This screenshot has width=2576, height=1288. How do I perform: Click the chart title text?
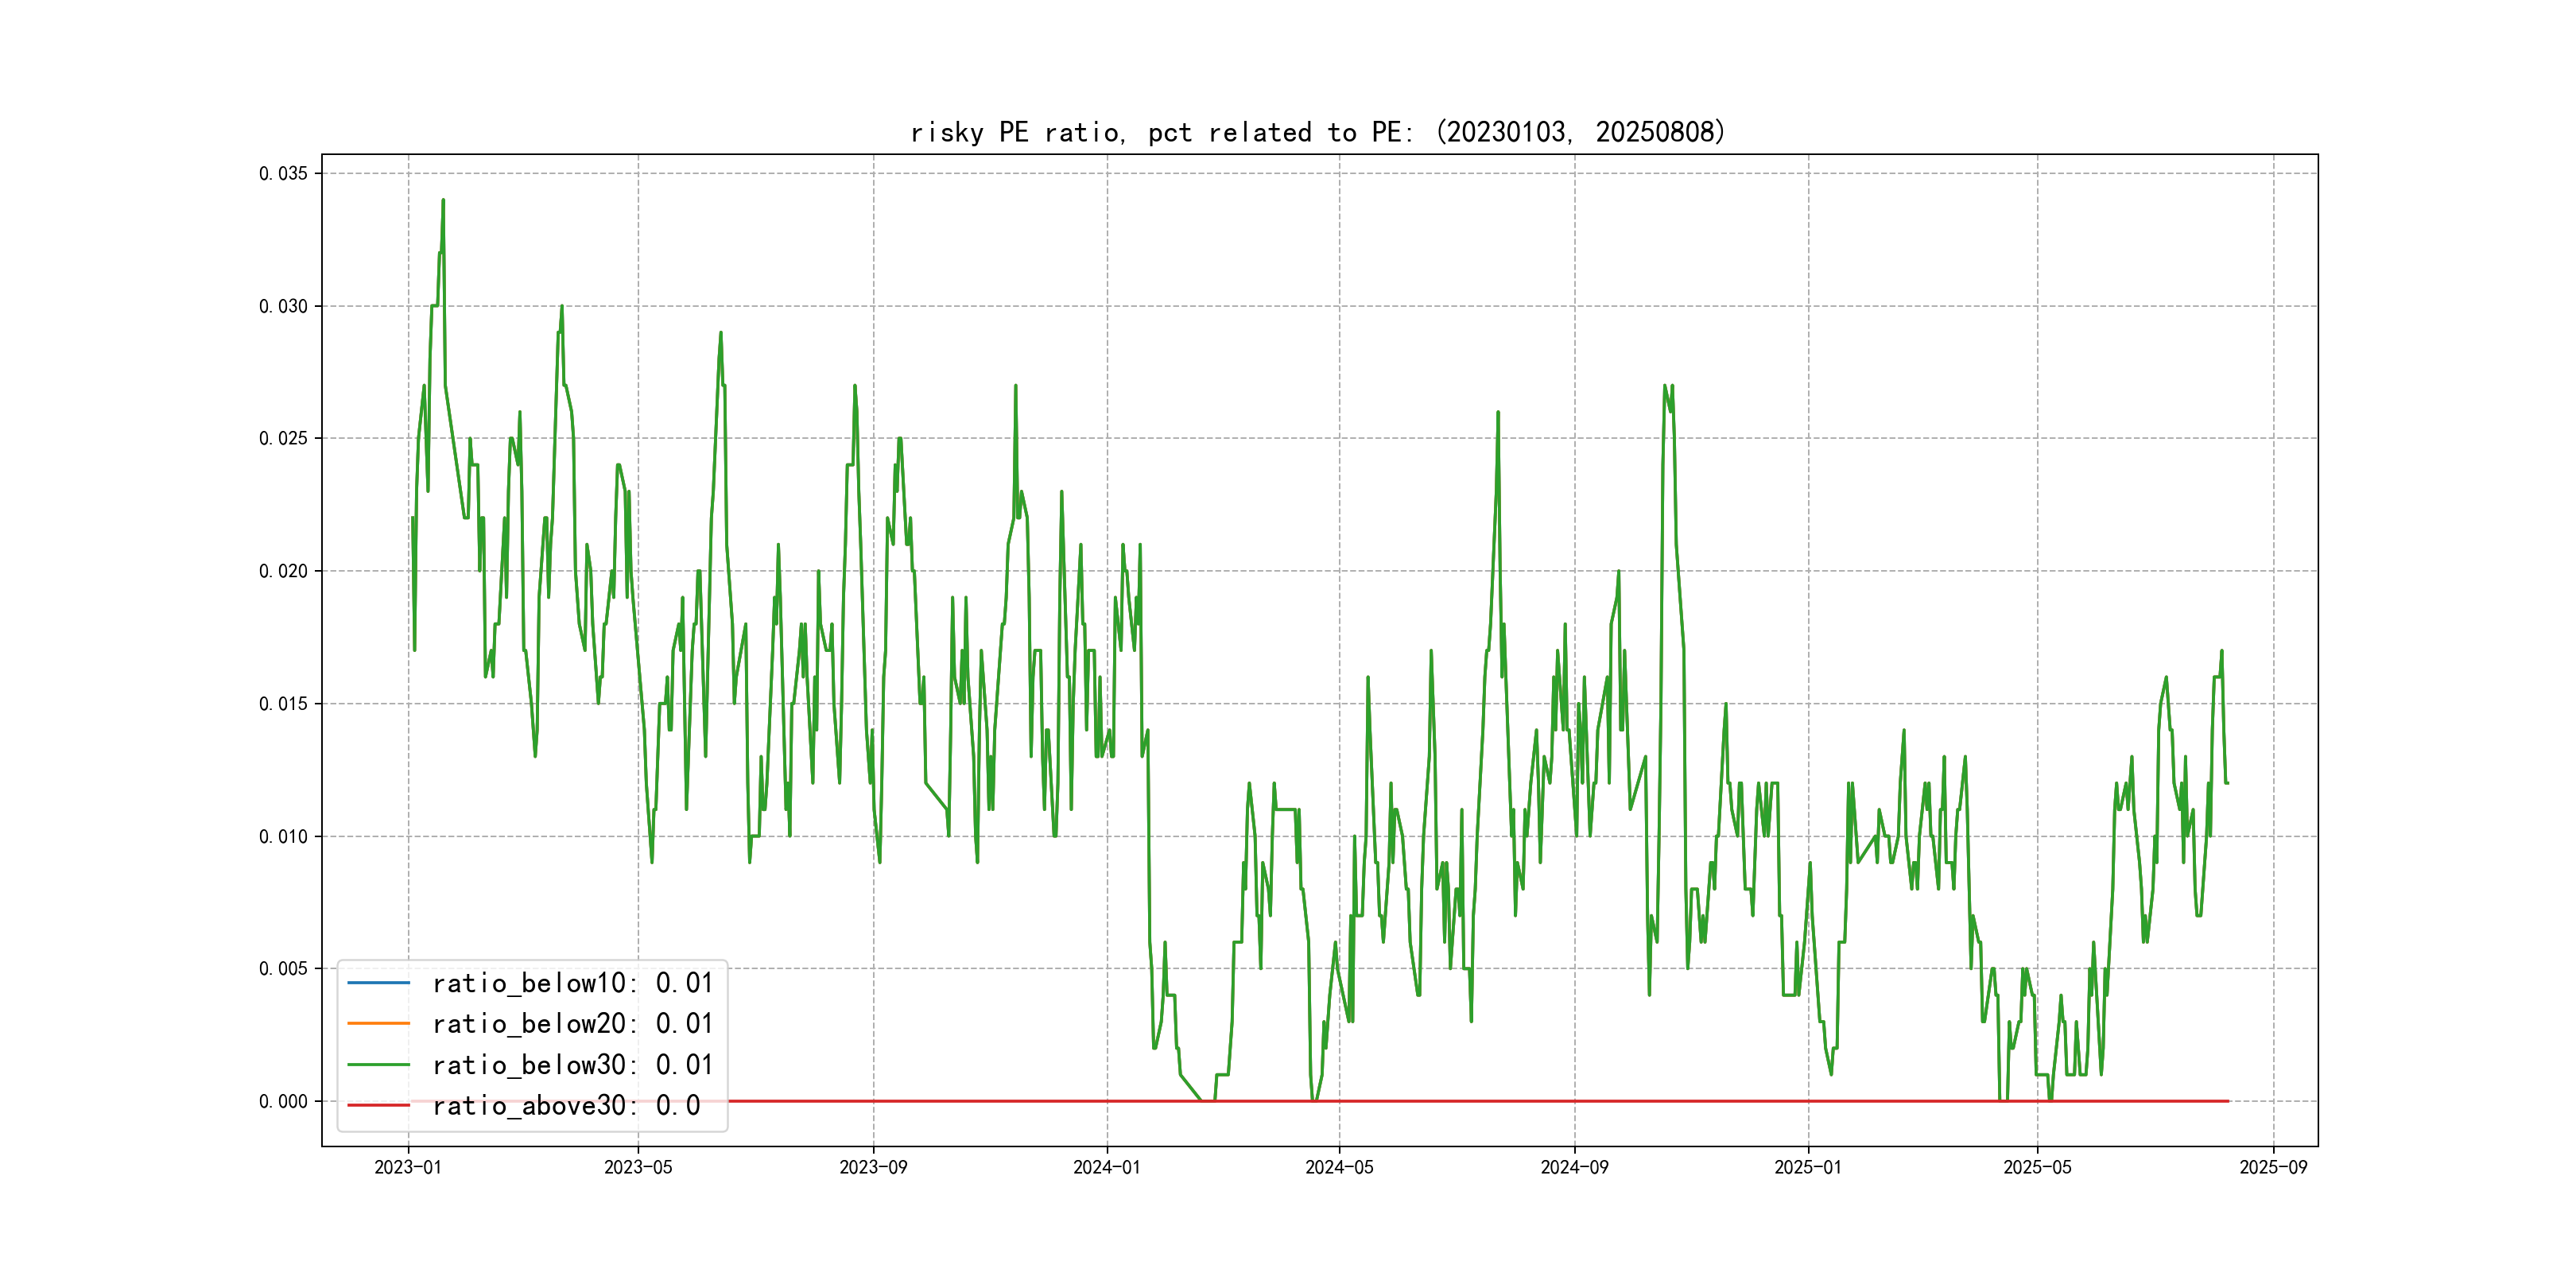[x=1318, y=132]
